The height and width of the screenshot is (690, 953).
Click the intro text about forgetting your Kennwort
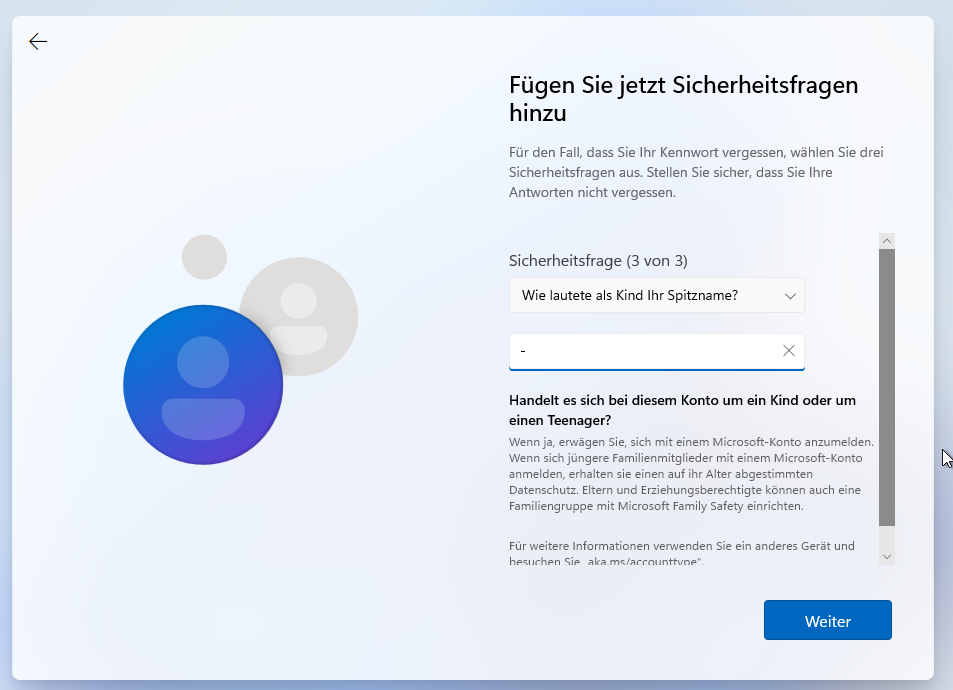tap(696, 172)
